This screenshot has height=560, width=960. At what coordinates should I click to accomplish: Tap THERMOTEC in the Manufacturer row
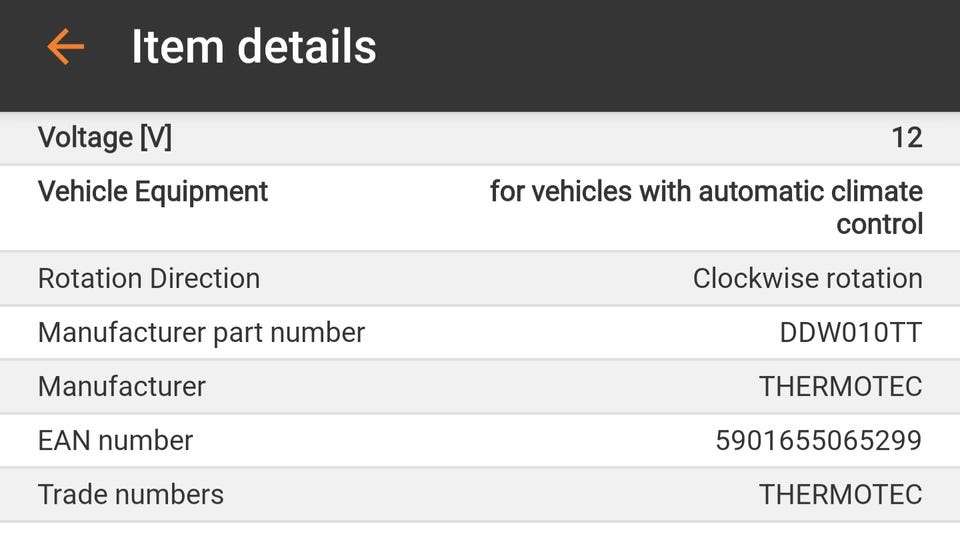coord(840,386)
